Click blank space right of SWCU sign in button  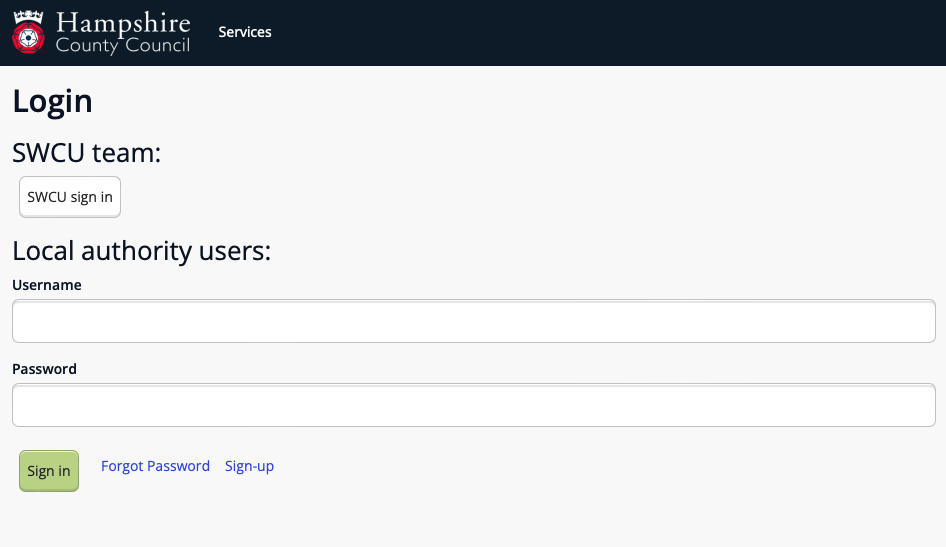500,197
